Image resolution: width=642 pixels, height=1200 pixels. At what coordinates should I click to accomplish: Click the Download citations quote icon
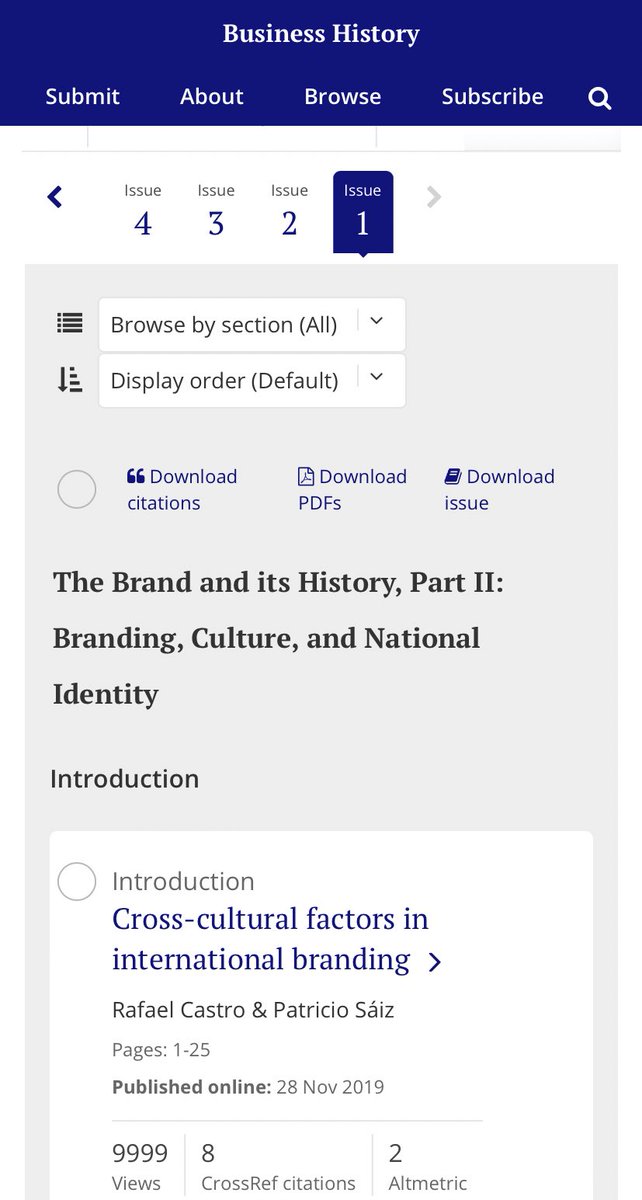pyautogui.click(x=136, y=477)
